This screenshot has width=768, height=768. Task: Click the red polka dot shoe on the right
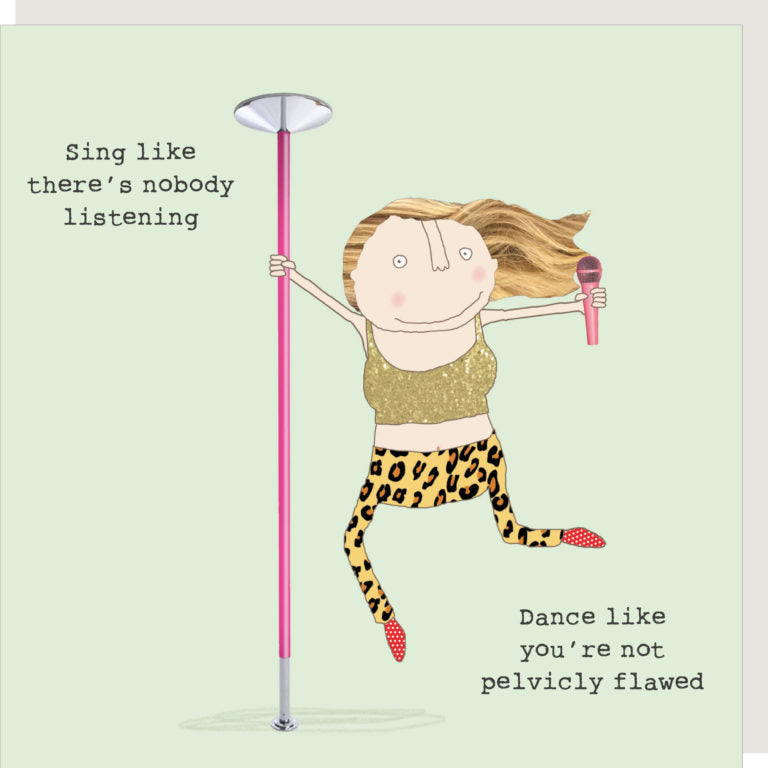click(x=583, y=537)
